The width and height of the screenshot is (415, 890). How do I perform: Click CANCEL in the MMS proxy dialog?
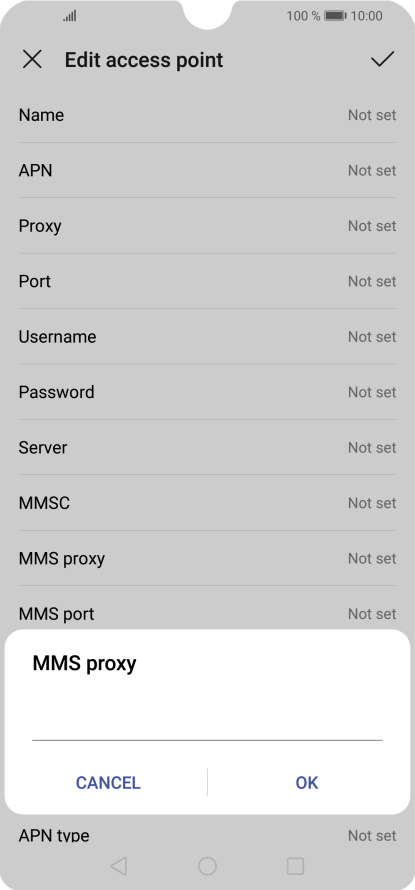(x=108, y=783)
